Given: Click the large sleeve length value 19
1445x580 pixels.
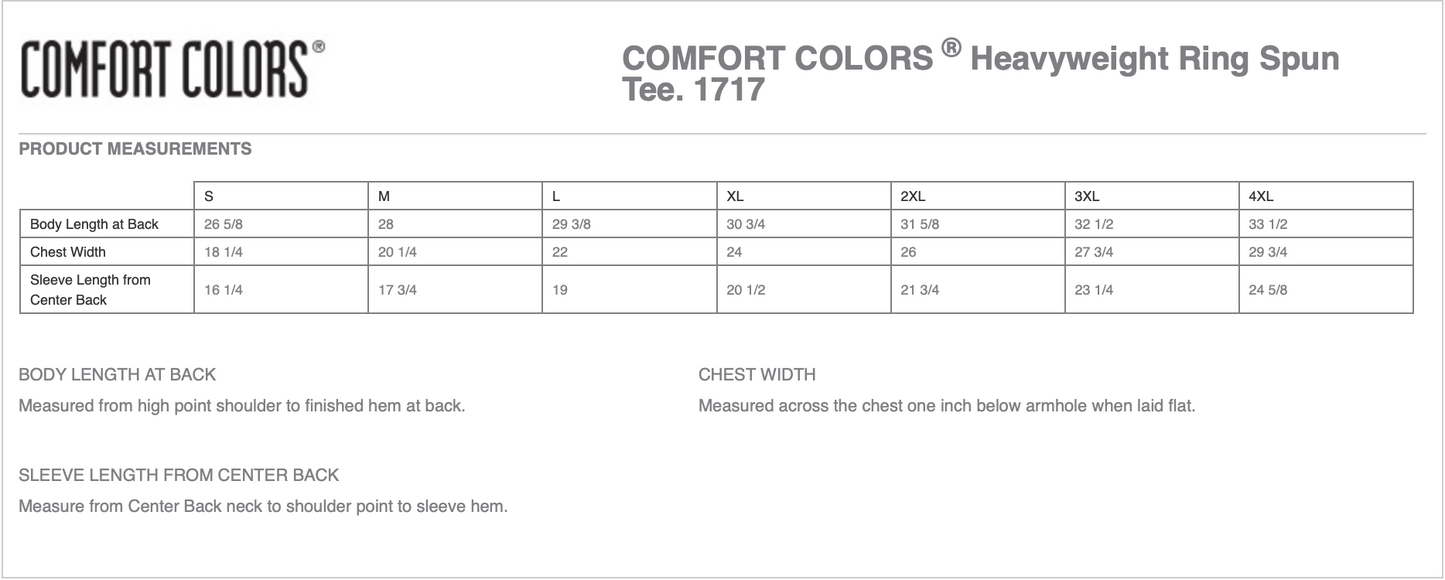Looking at the screenshot, I should [560, 290].
